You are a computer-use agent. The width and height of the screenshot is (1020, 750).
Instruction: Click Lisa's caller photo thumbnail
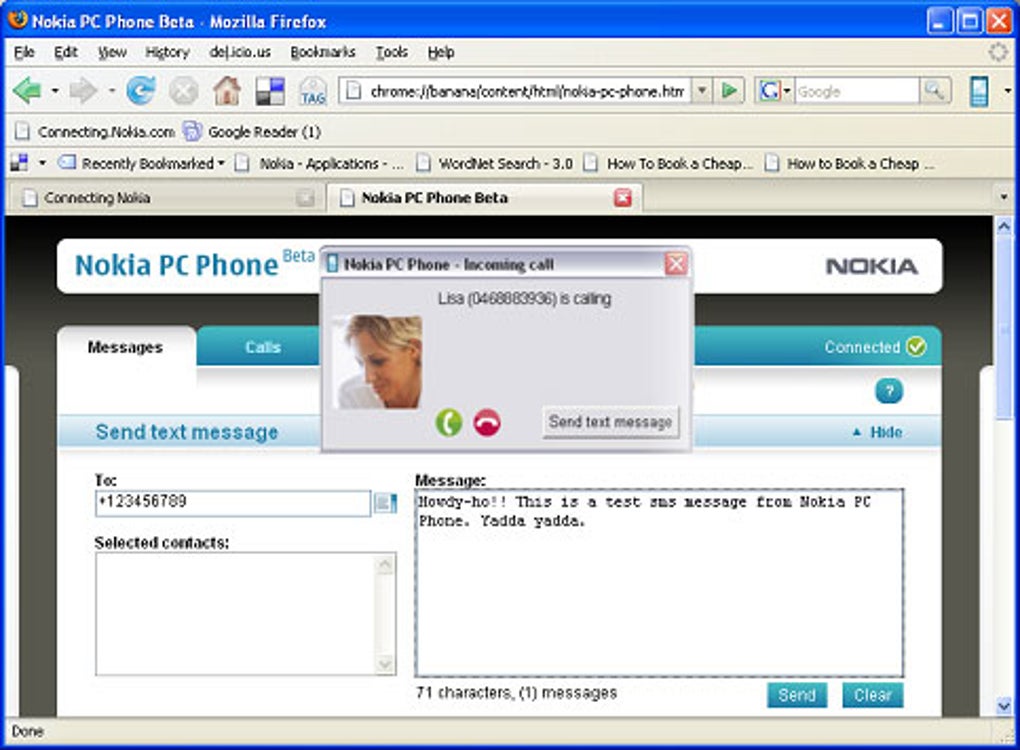click(x=377, y=362)
